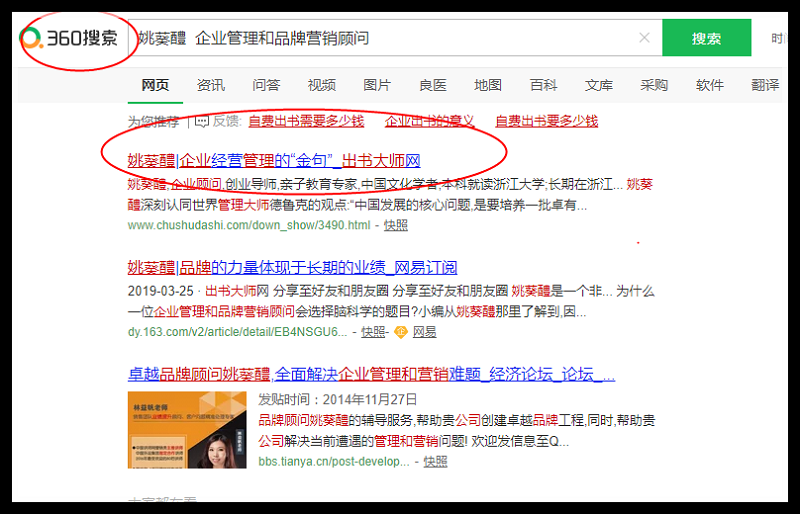
Task: Go to the 地图 tab
Action: [x=488, y=85]
